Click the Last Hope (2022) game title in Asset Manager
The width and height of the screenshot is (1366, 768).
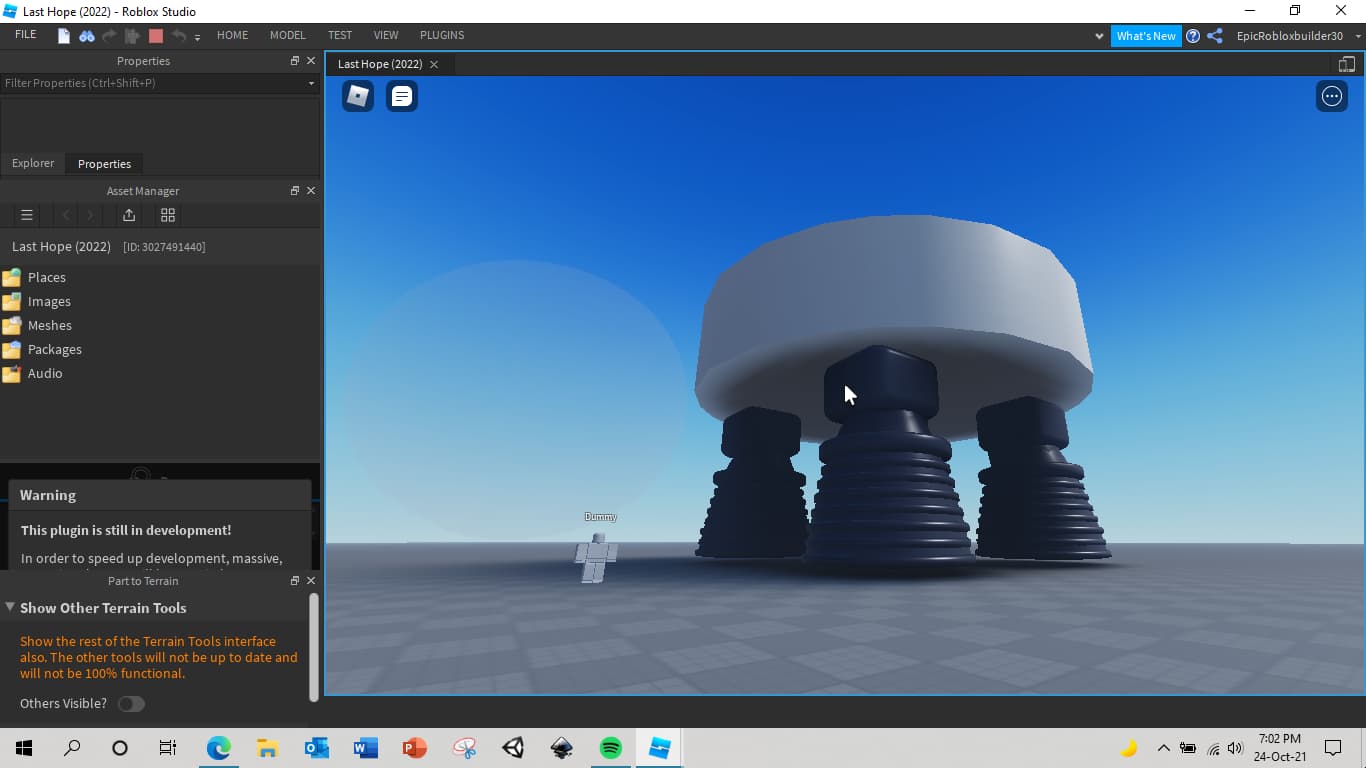(x=61, y=247)
